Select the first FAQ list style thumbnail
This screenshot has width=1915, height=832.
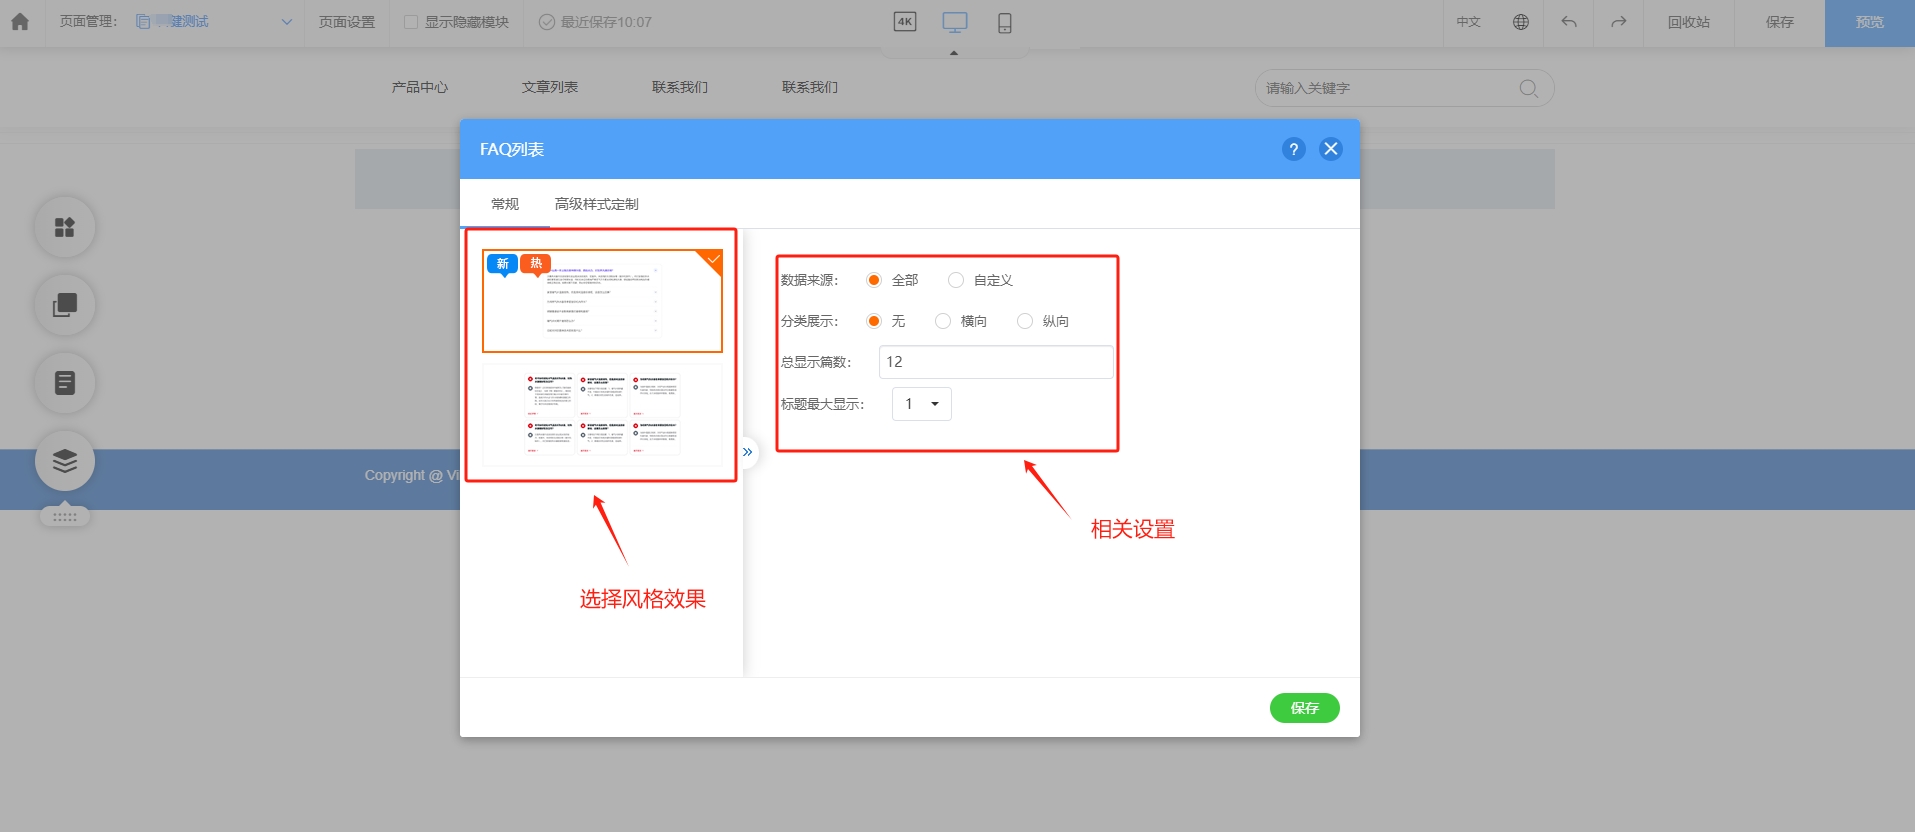tap(602, 301)
